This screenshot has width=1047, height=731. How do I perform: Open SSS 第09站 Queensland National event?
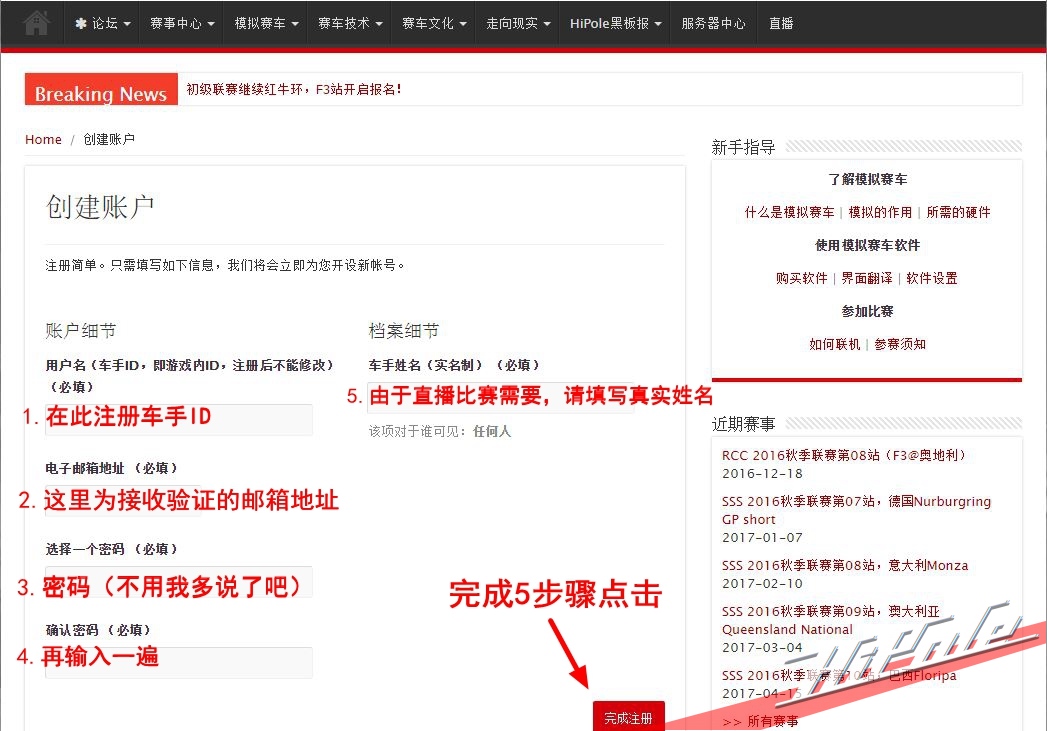tap(831, 620)
